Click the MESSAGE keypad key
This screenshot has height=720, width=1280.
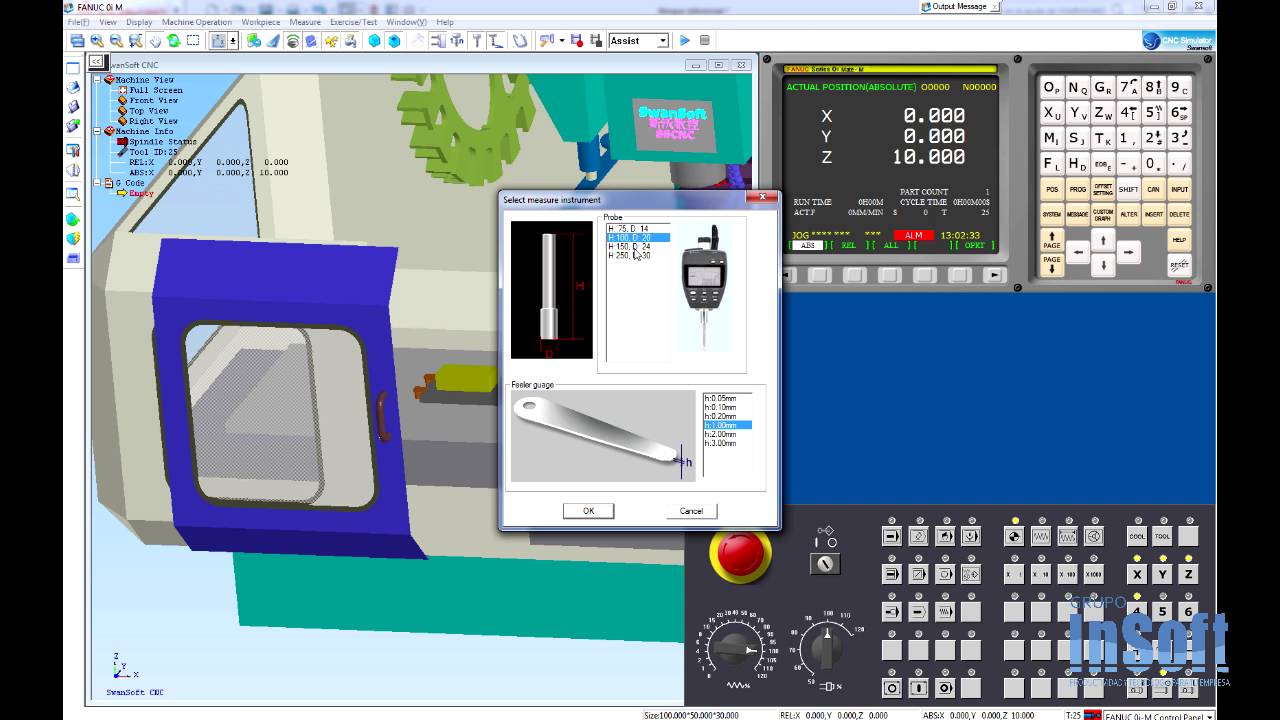tap(1077, 214)
